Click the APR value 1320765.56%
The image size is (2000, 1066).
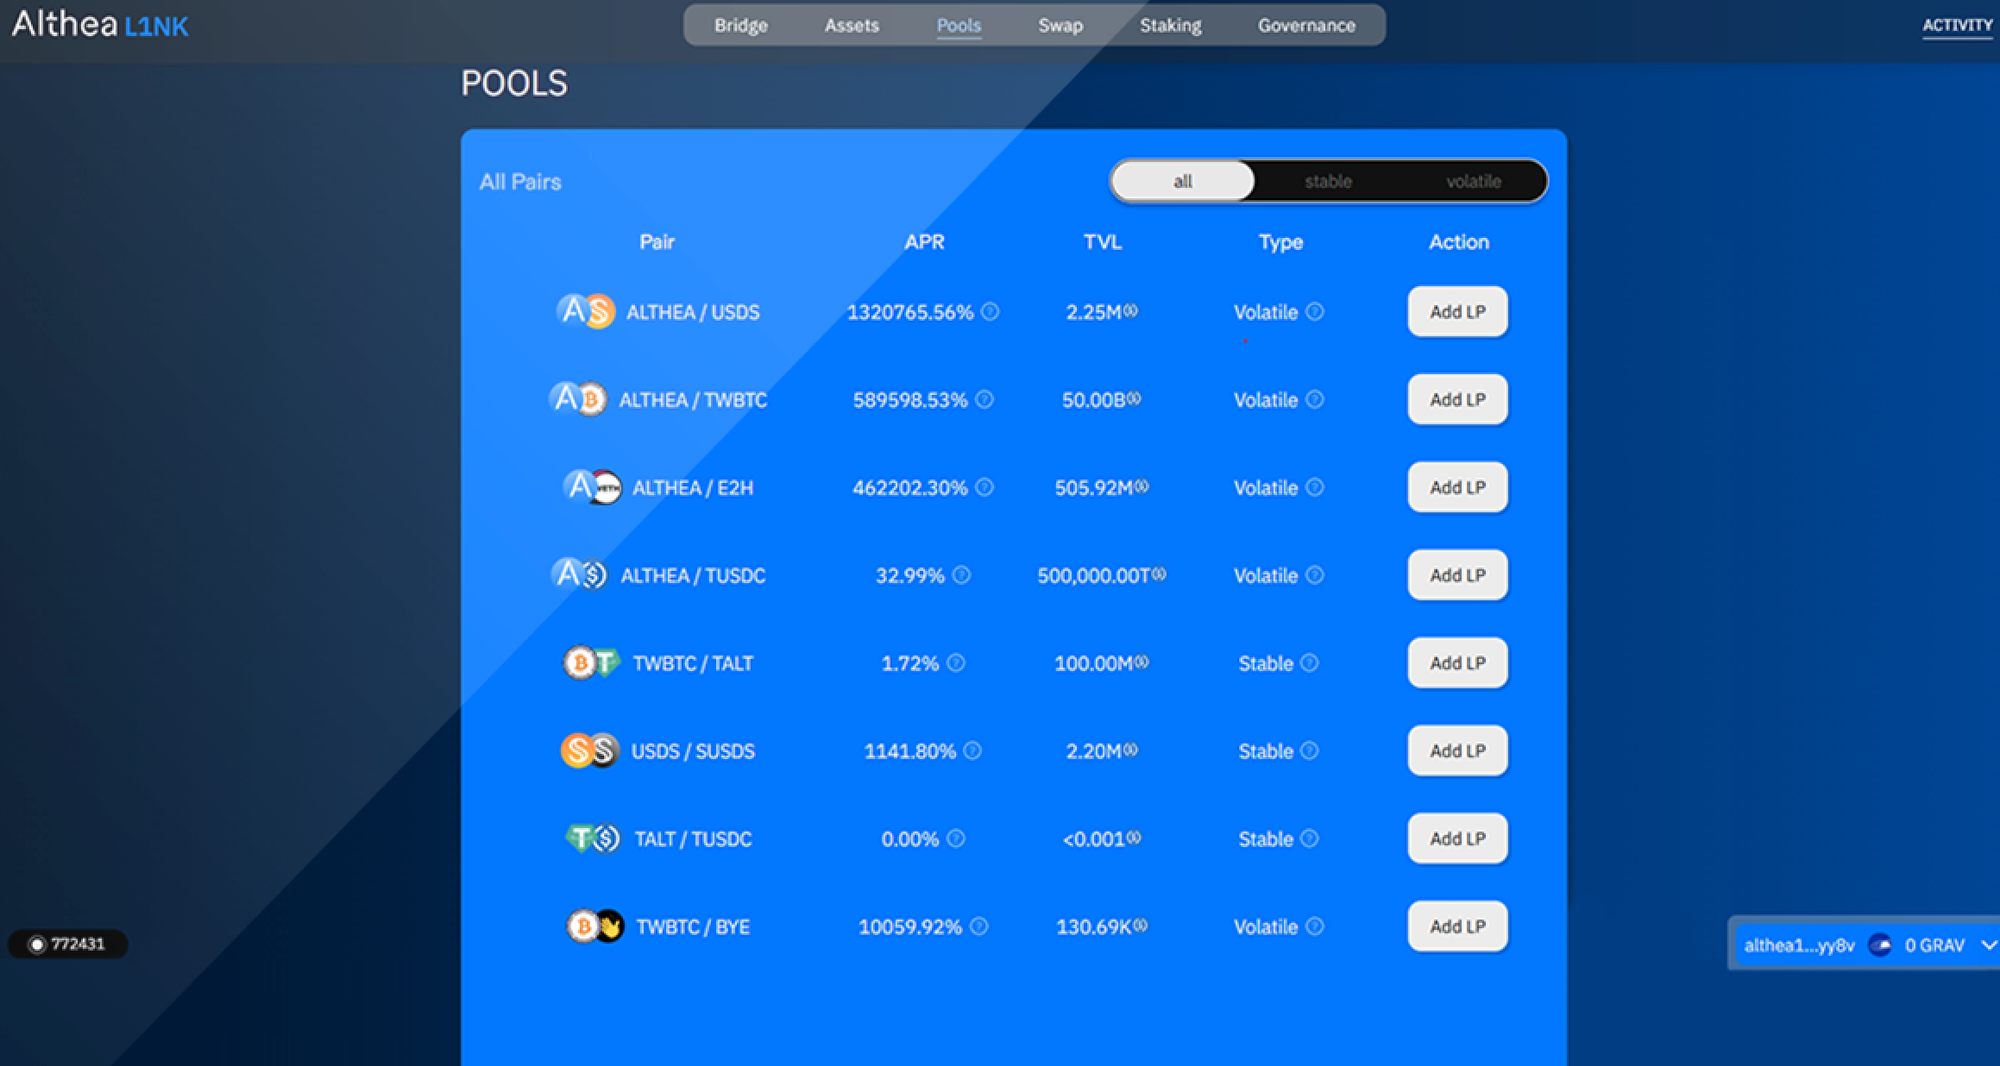coord(910,312)
